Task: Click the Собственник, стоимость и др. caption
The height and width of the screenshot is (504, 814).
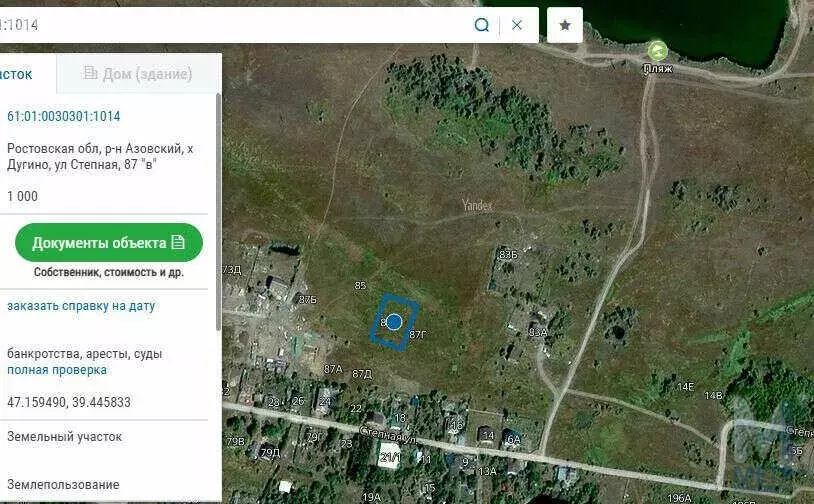Action: tap(108, 272)
